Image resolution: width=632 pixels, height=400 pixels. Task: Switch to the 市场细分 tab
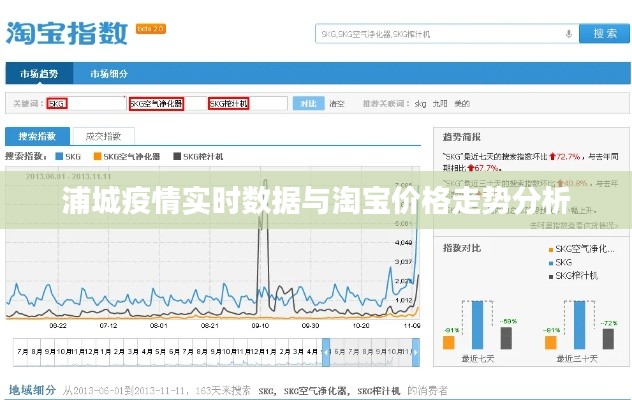(109, 74)
